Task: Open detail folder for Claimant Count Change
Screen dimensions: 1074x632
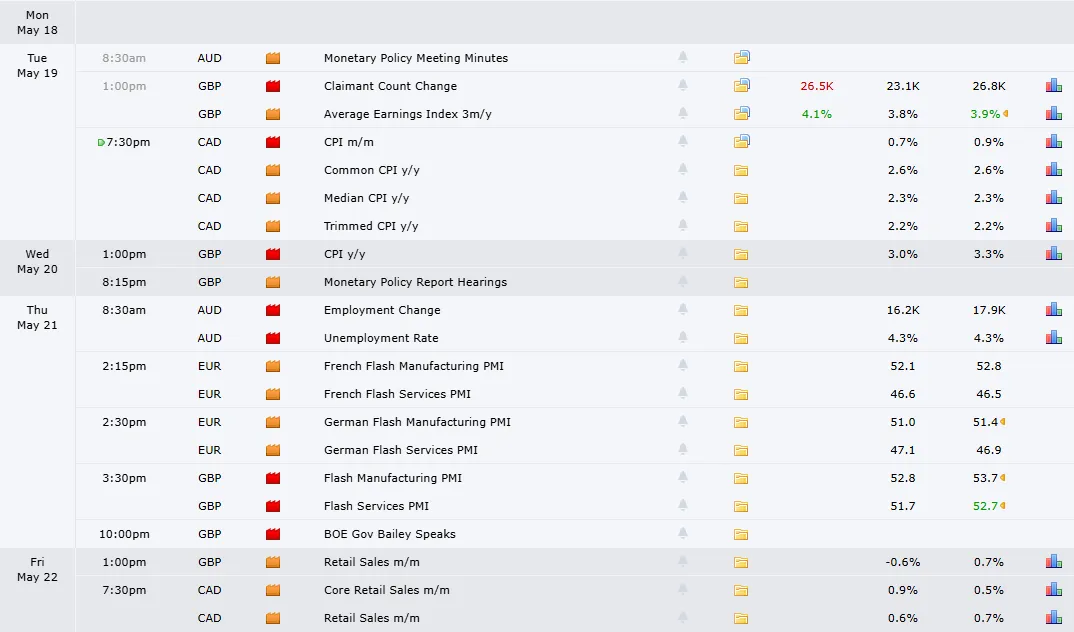Action: [x=741, y=86]
